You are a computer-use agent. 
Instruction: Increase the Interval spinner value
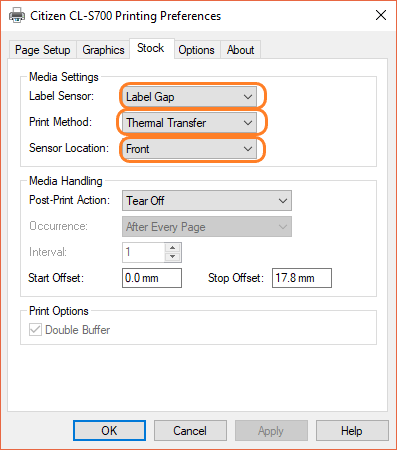pos(173,248)
